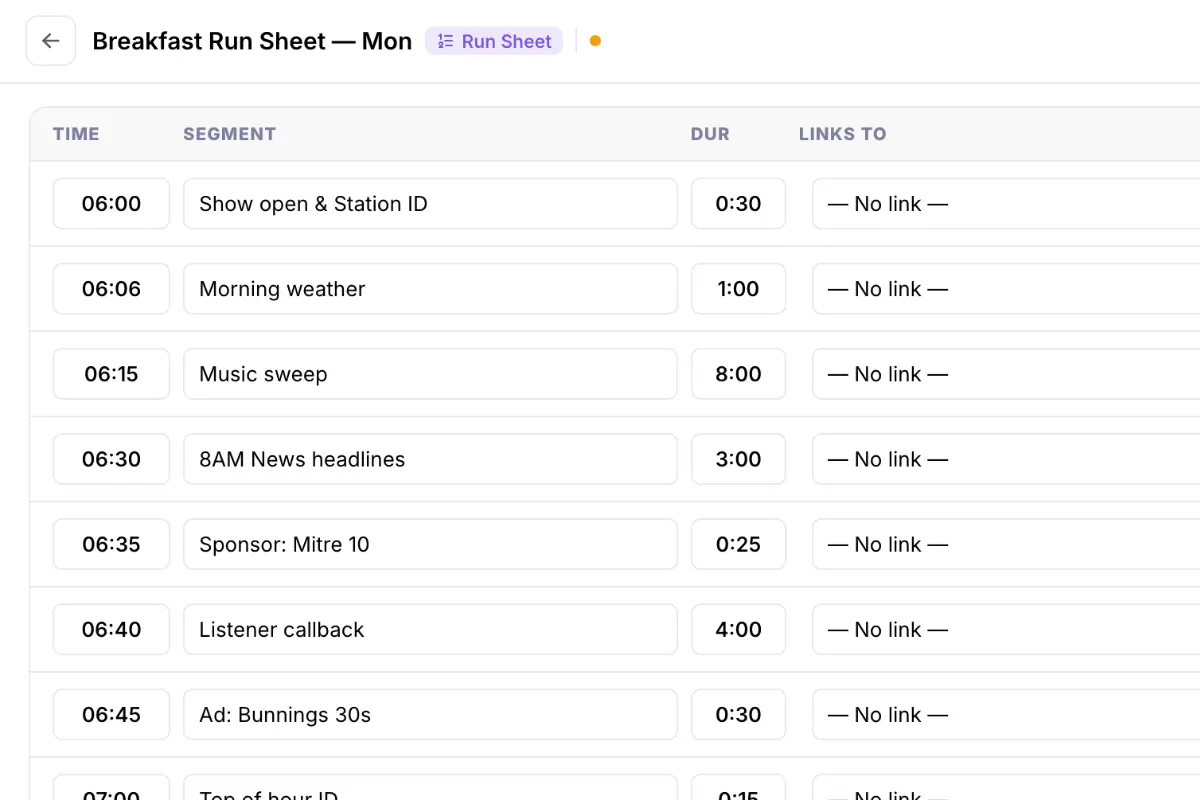Edit the 0:30 duration for Ad: Bunnings 30s
Viewport: 1200px width, 800px height.
tap(738, 714)
